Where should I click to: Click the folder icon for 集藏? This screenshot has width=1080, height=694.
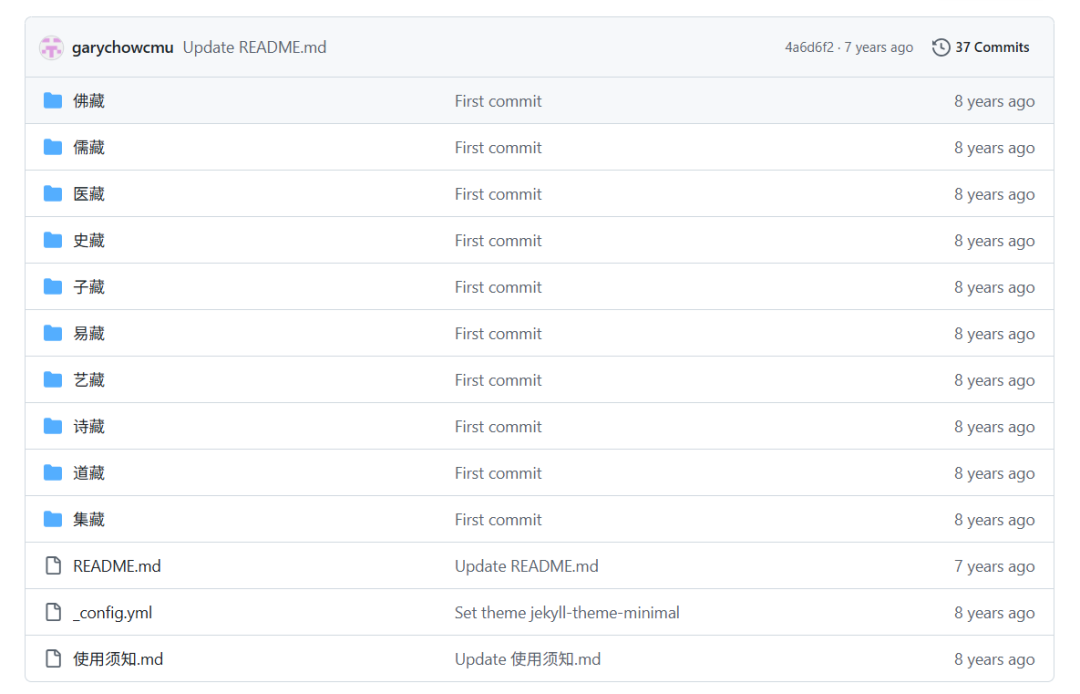(x=53, y=519)
